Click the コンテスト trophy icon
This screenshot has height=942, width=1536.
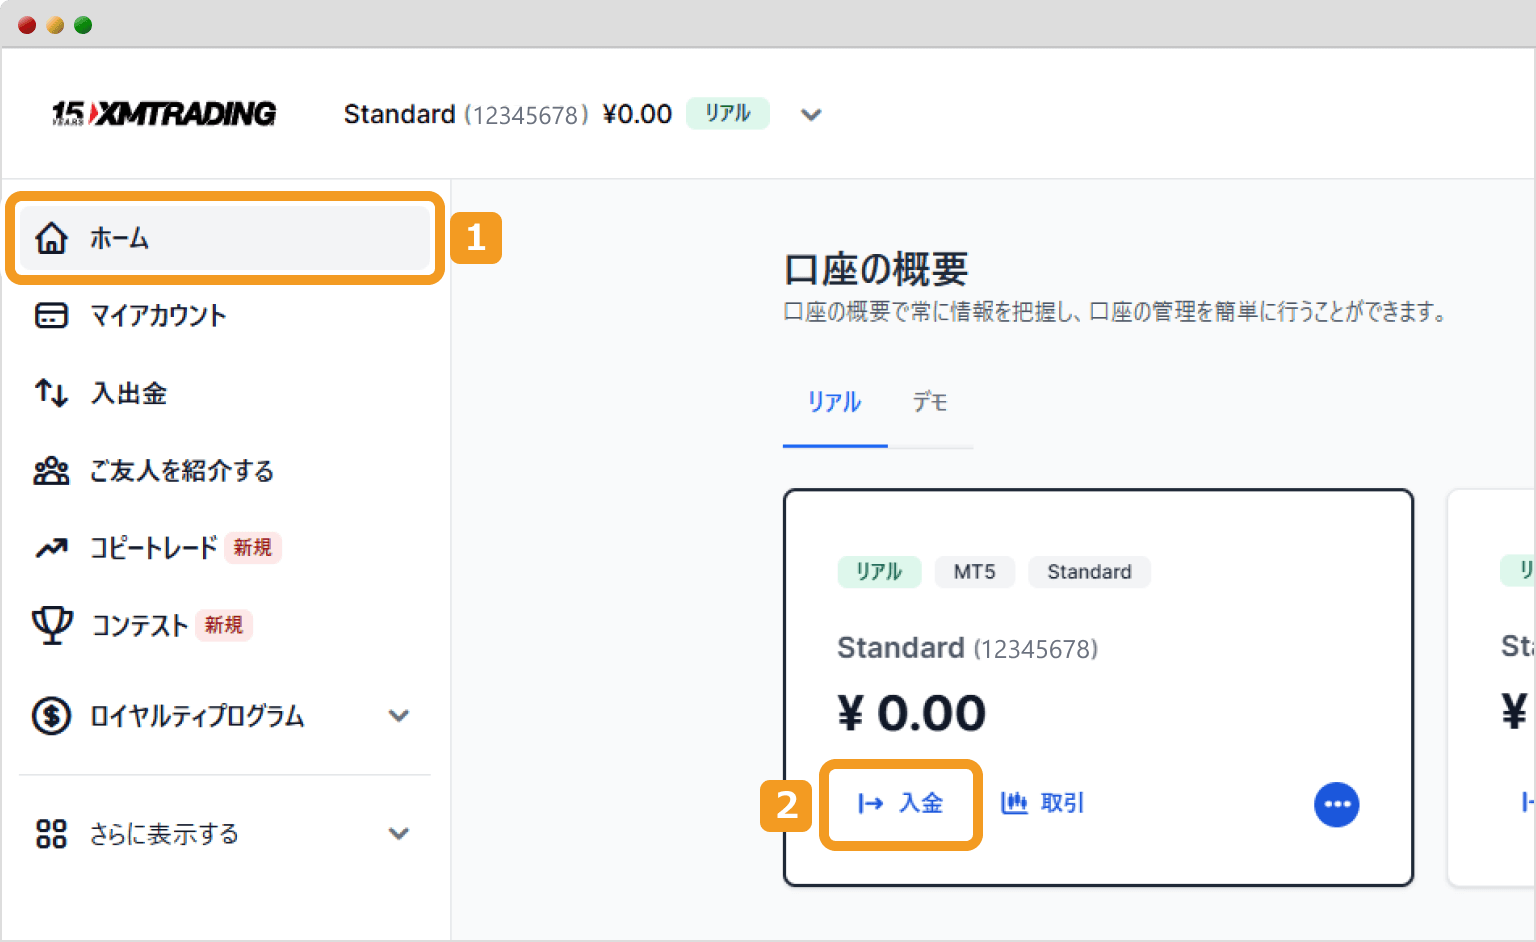click(x=51, y=625)
